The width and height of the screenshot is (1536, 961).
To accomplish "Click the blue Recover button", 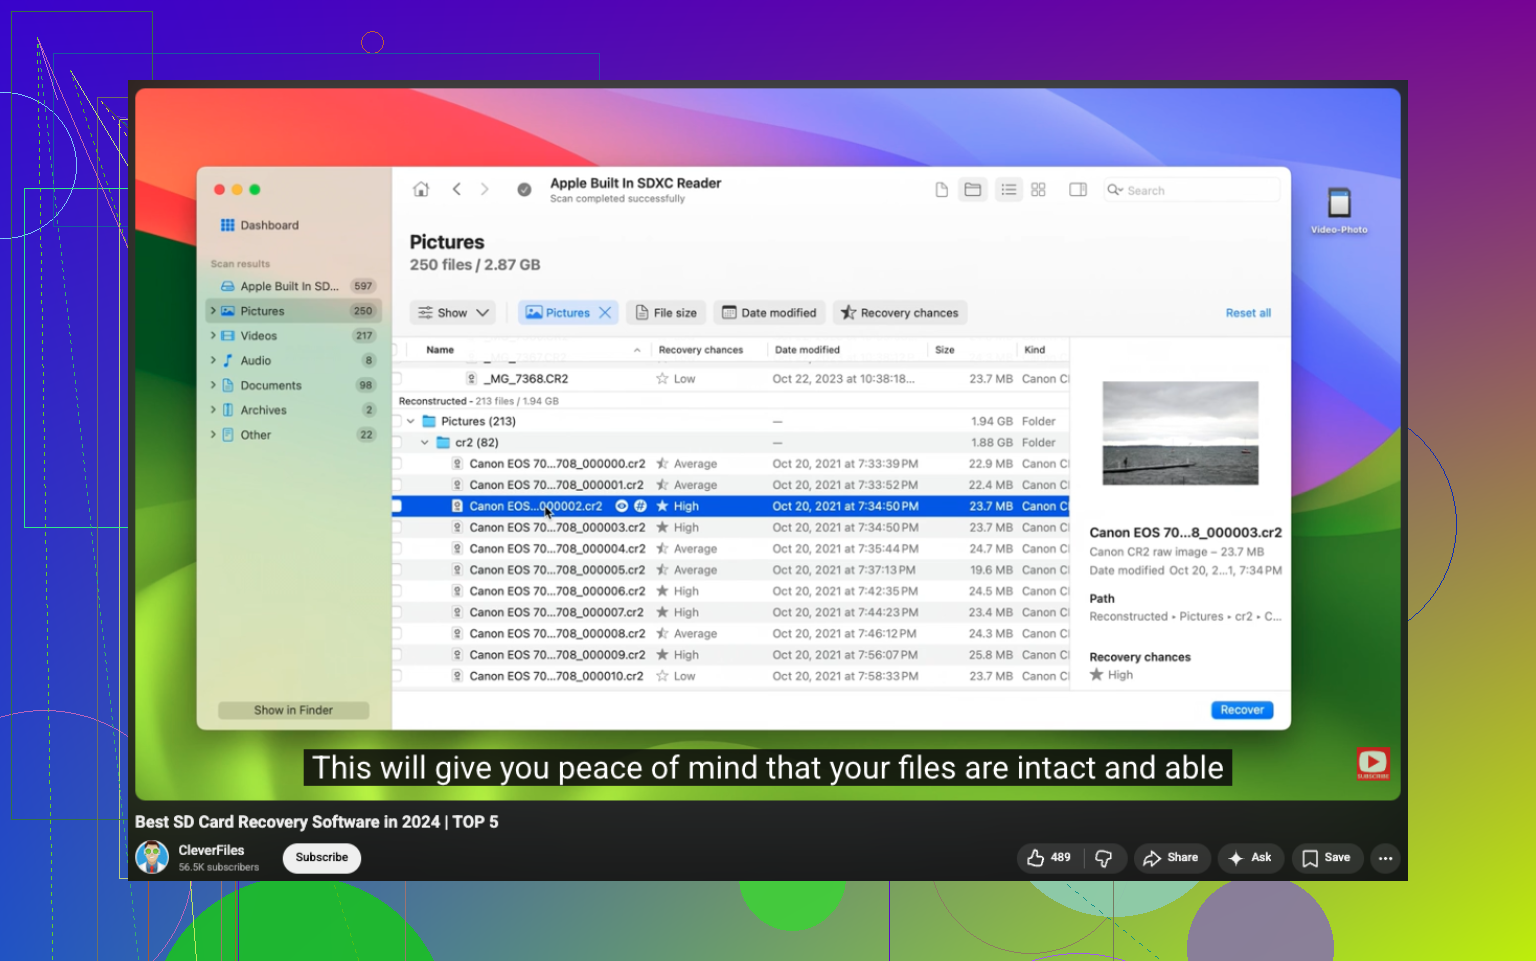I will (1242, 710).
